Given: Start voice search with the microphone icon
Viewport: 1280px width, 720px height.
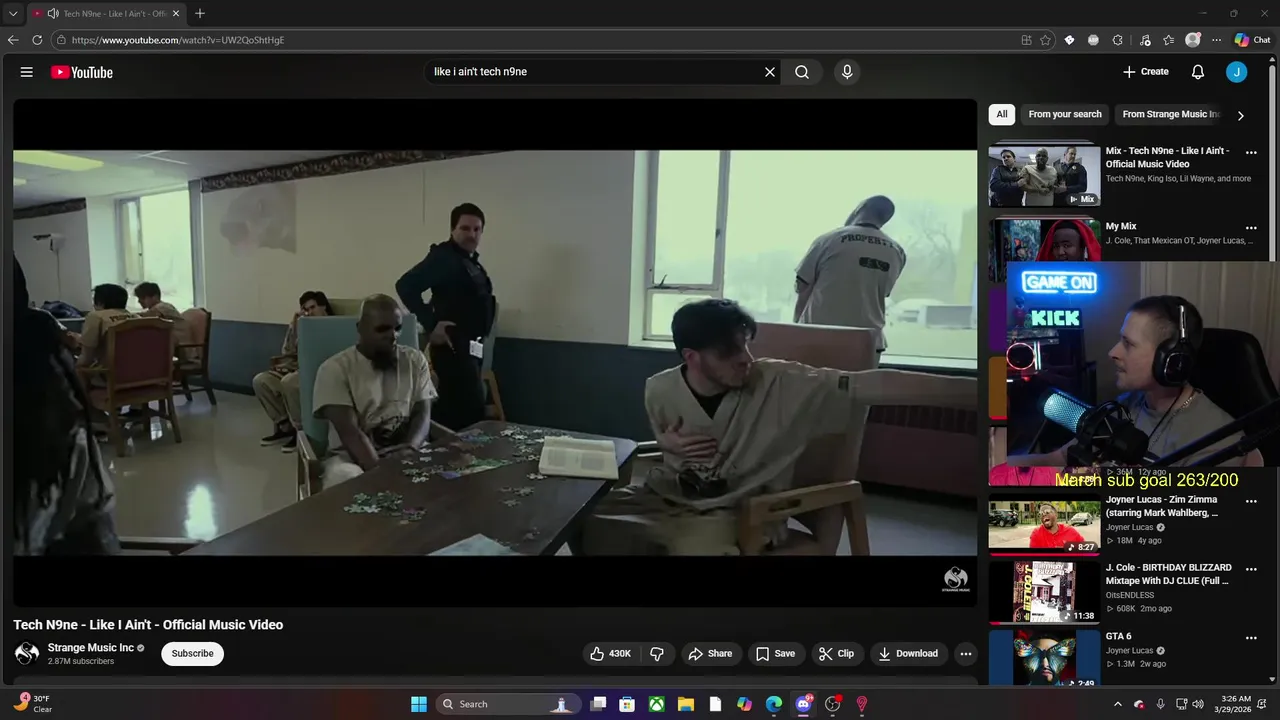Looking at the screenshot, I should (847, 72).
